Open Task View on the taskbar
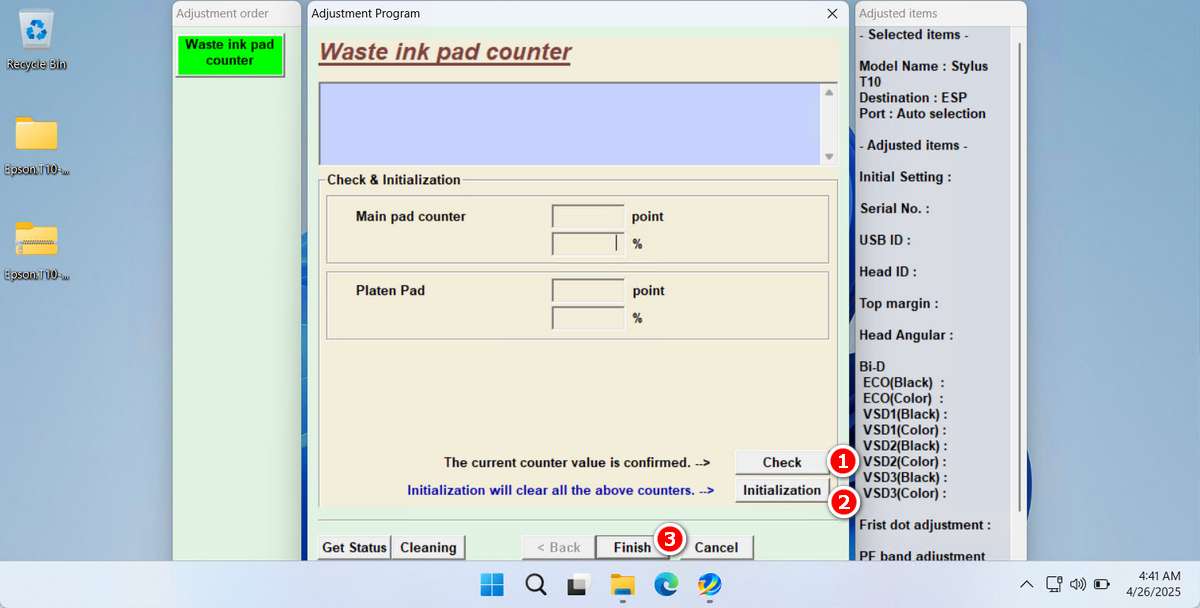The height and width of the screenshot is (608, 1200). (578, 584)
